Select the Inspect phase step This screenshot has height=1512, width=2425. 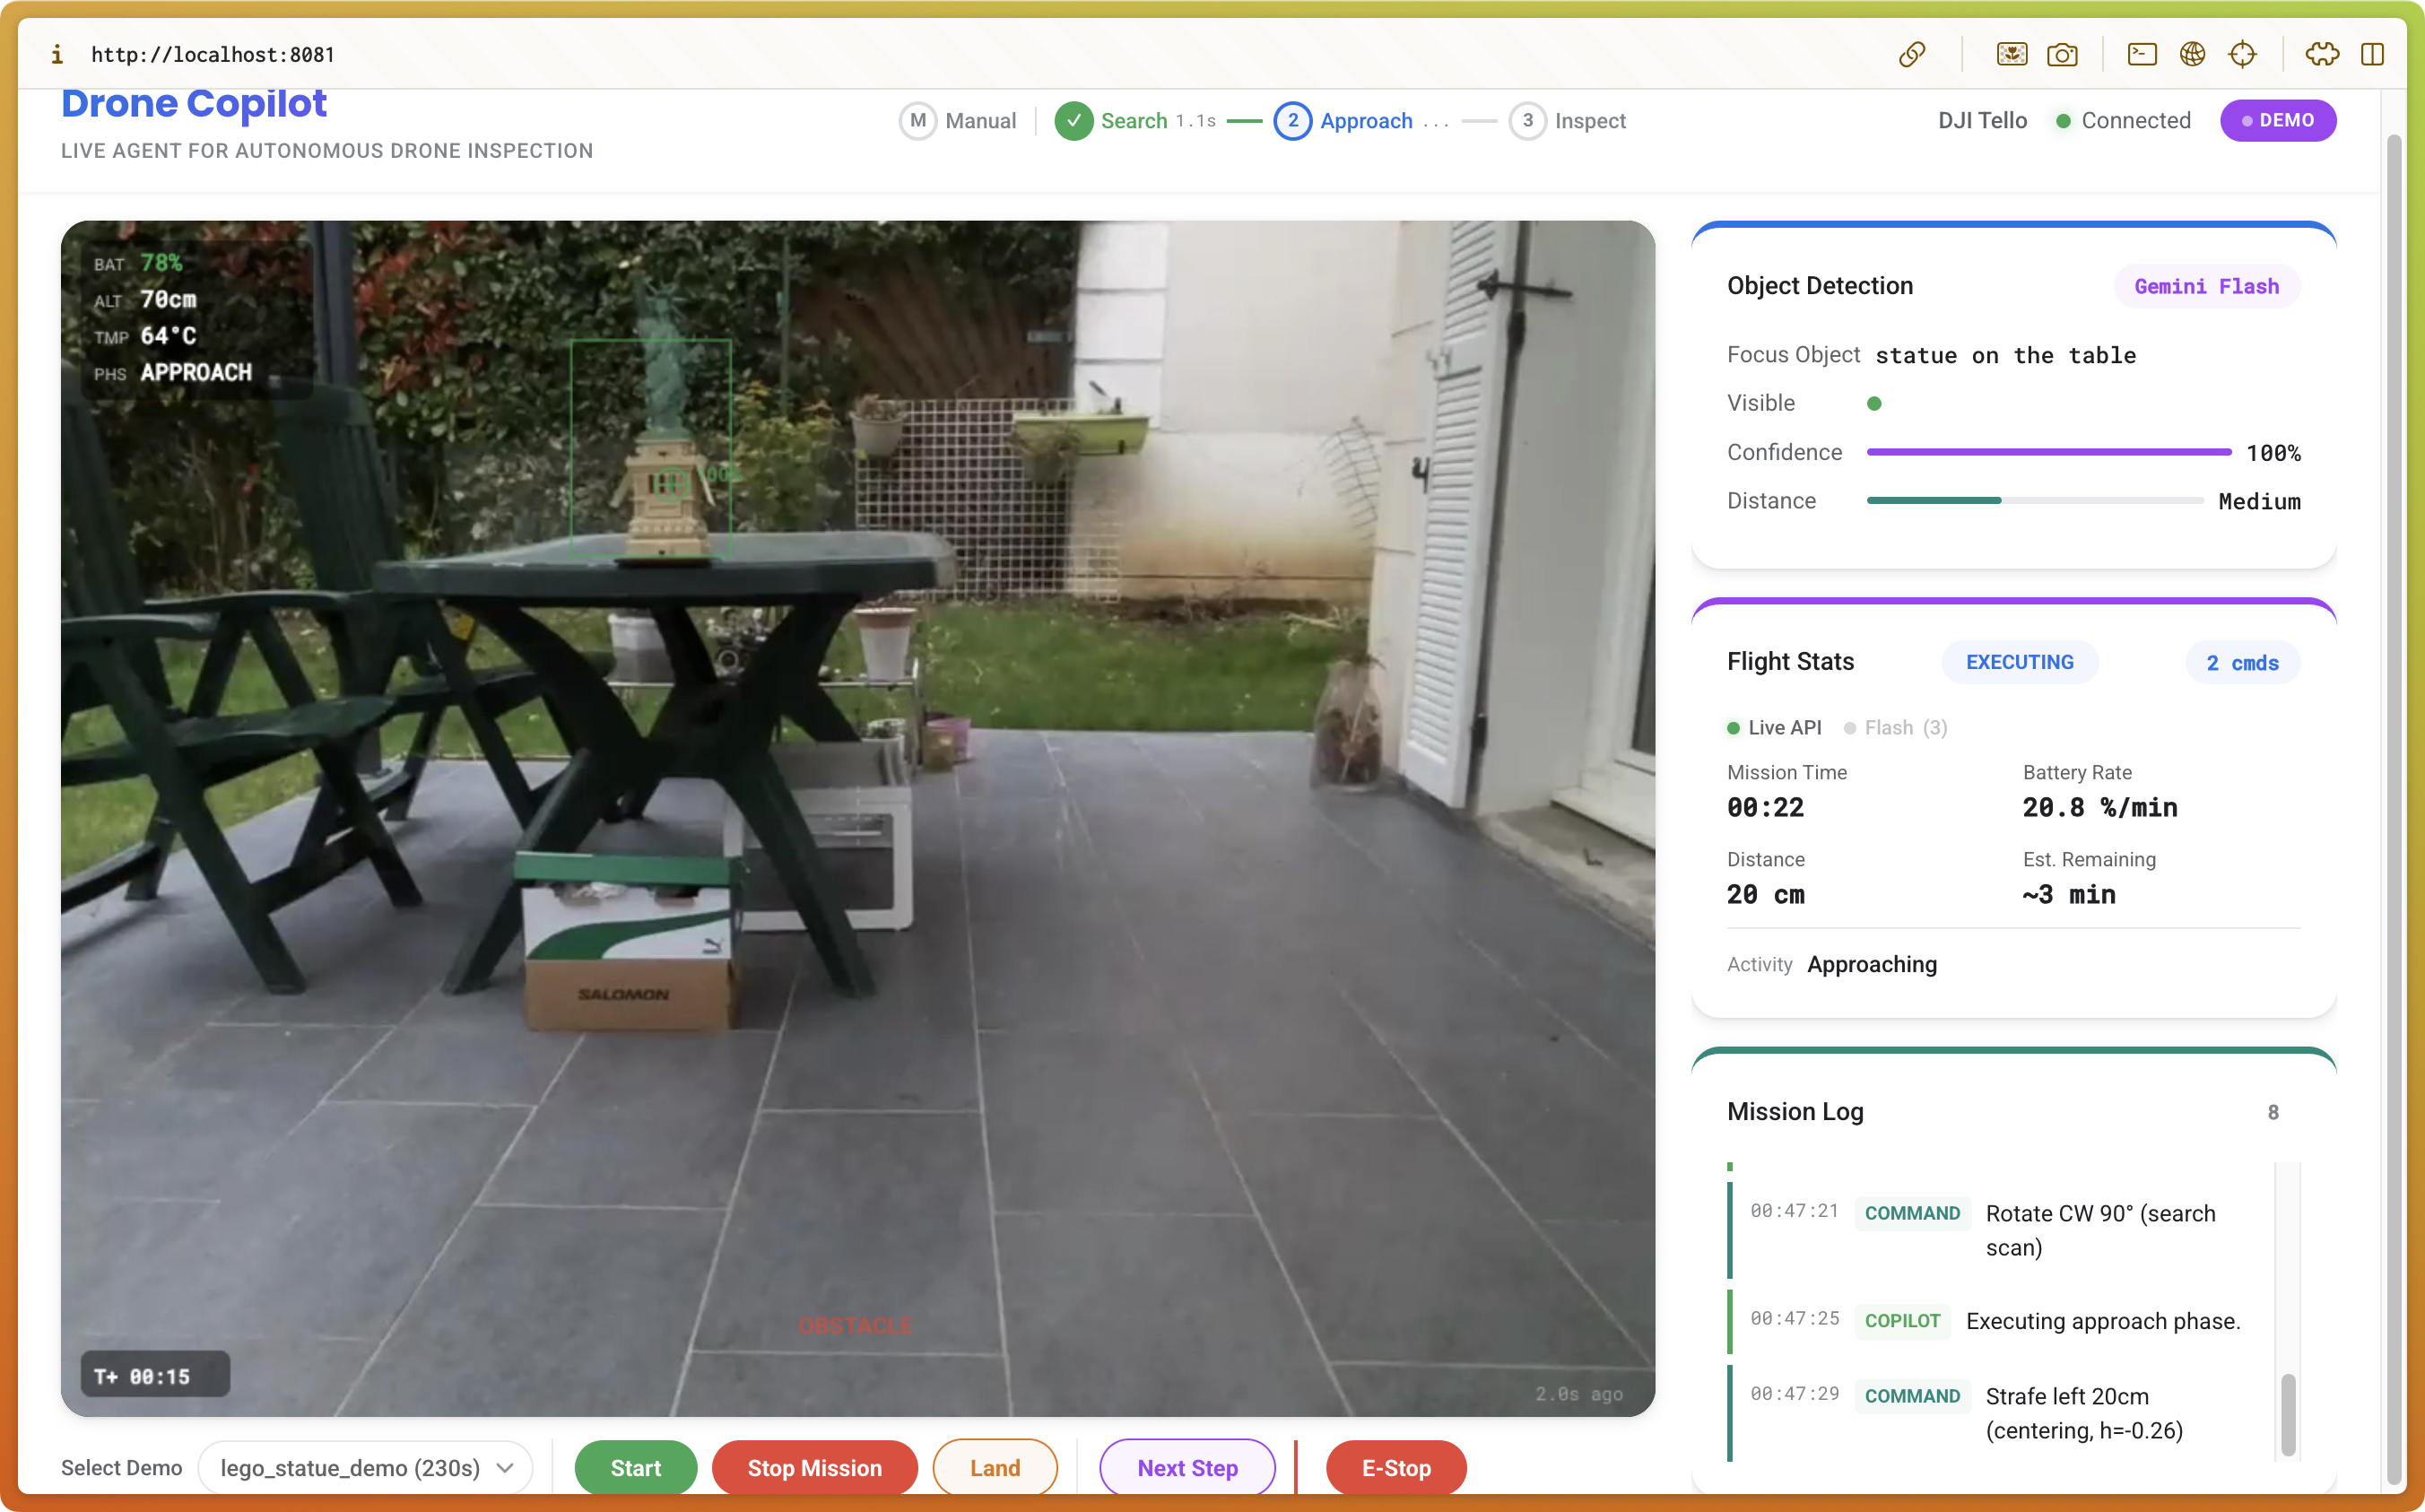tap(1568, 120)
